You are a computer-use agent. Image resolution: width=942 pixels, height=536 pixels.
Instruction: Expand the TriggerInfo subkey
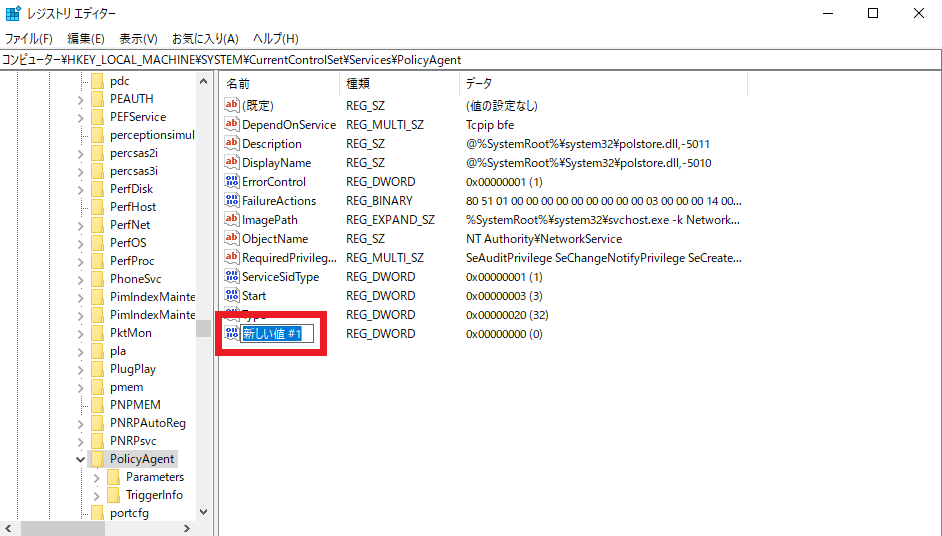[x=97, y=496]
